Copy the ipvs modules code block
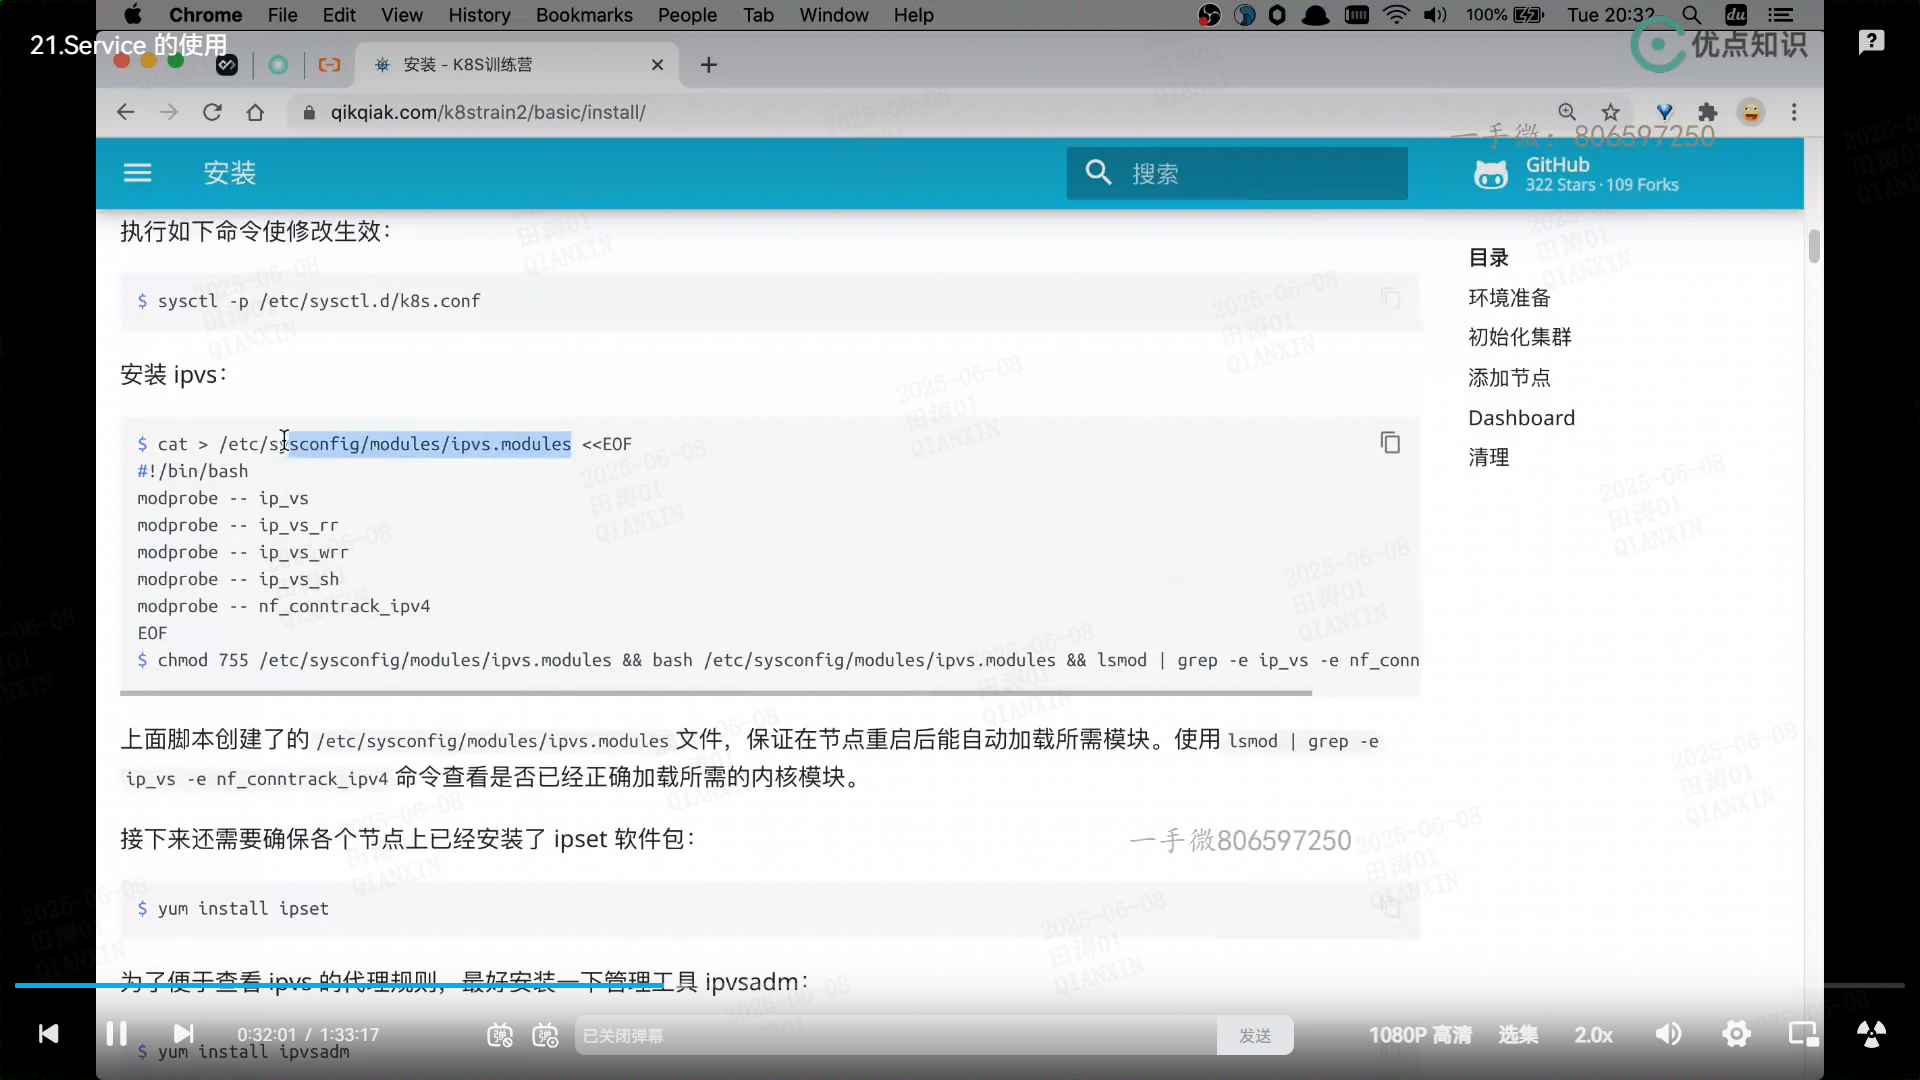 tap(1390, 443)
